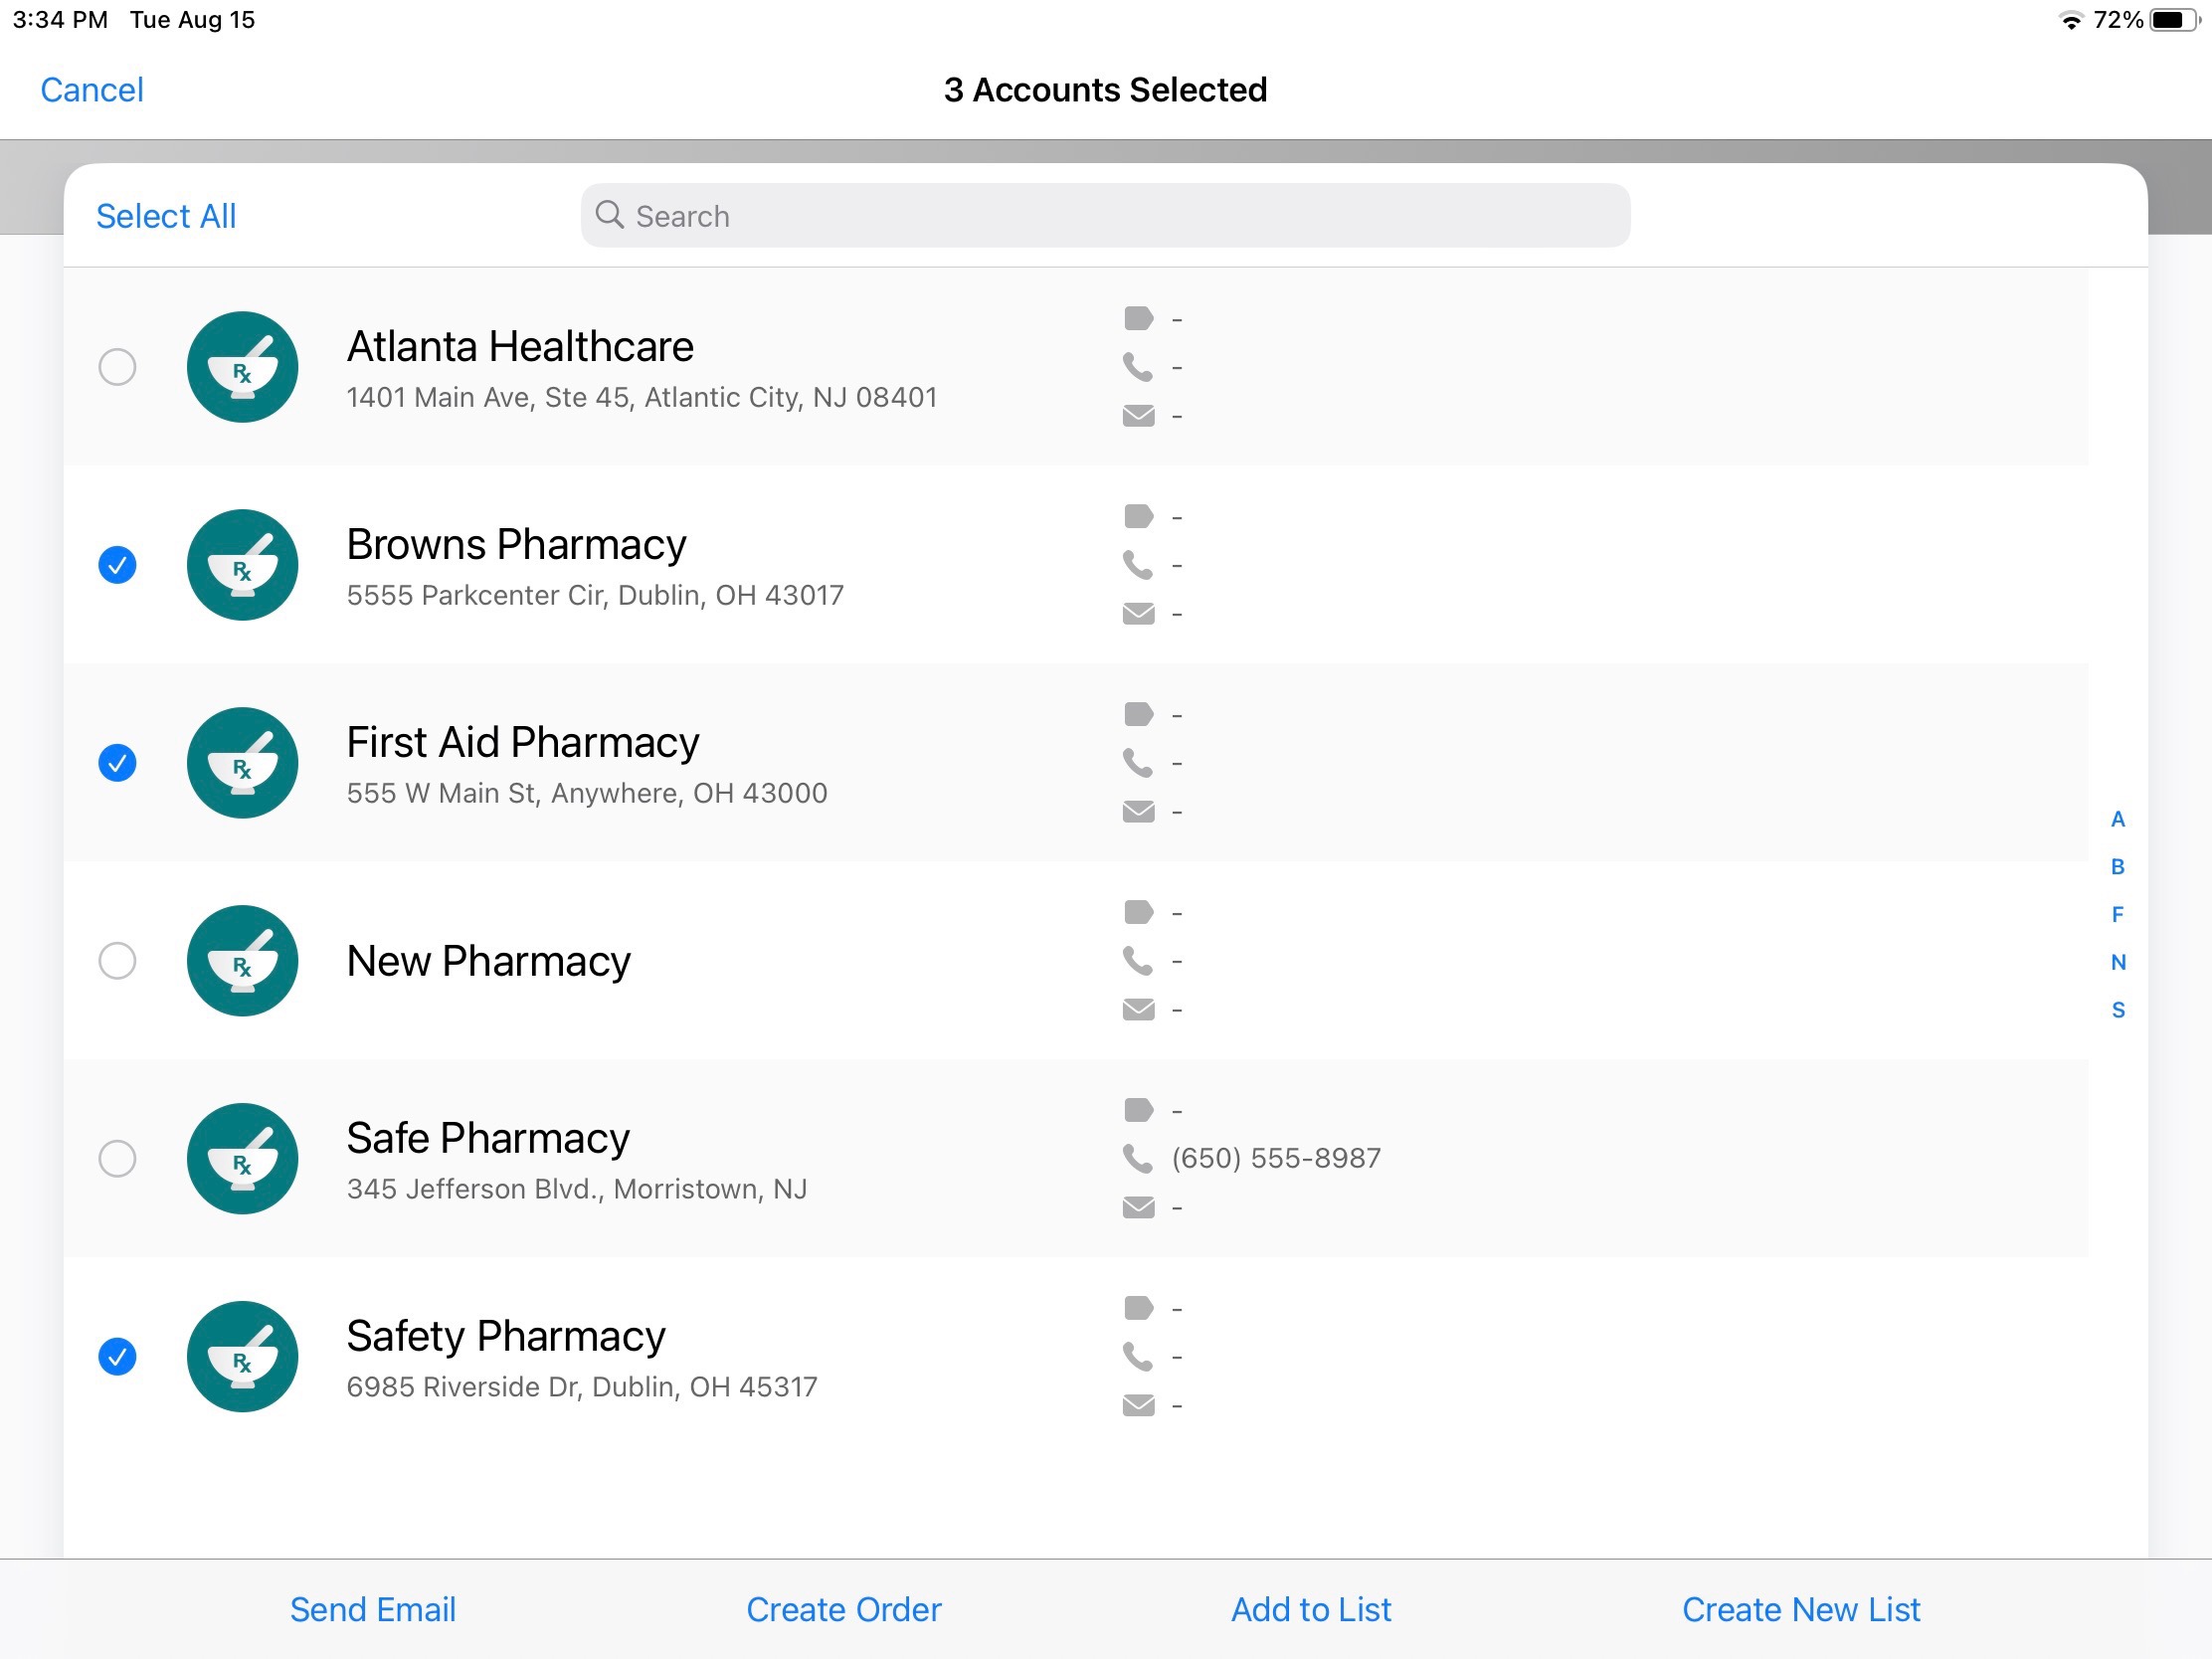
Task: Click the Select All button
Action: click(166, 216)
